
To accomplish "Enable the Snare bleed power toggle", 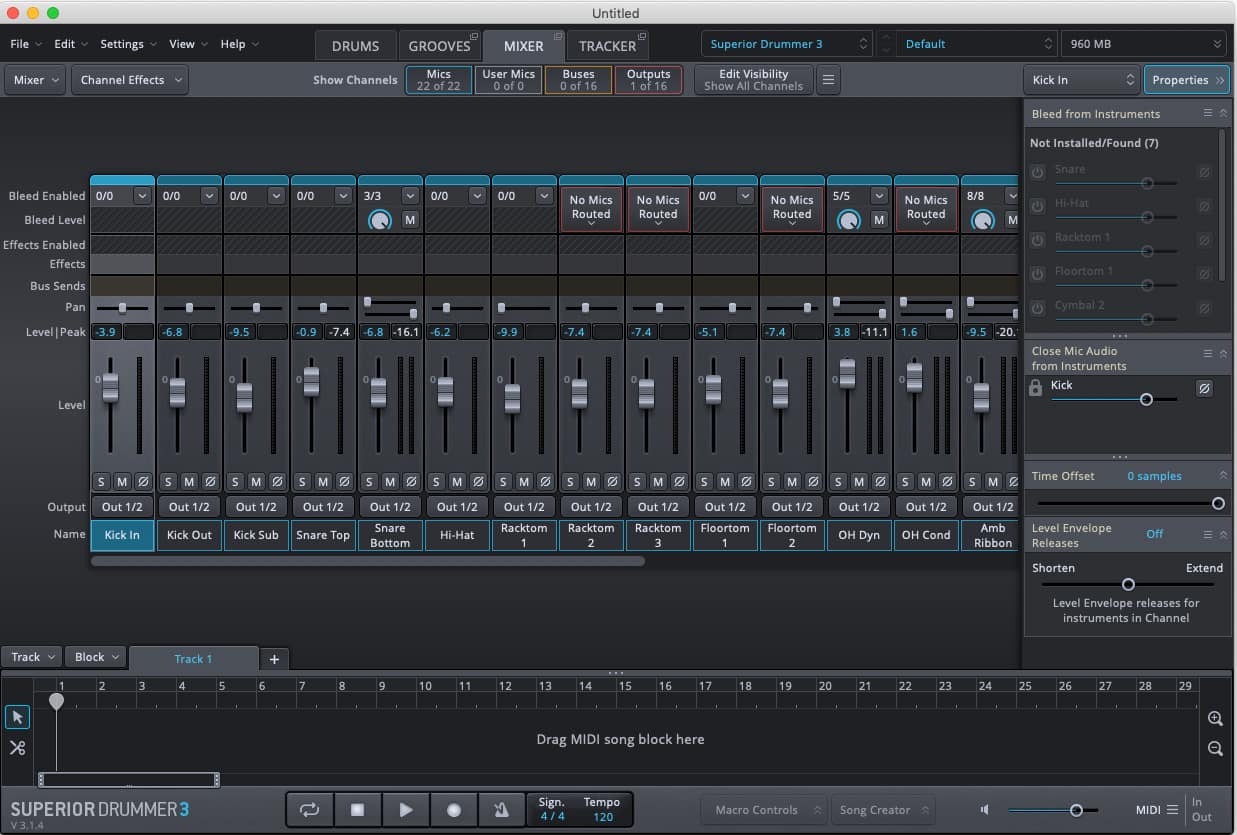I will coord(1037,172).
